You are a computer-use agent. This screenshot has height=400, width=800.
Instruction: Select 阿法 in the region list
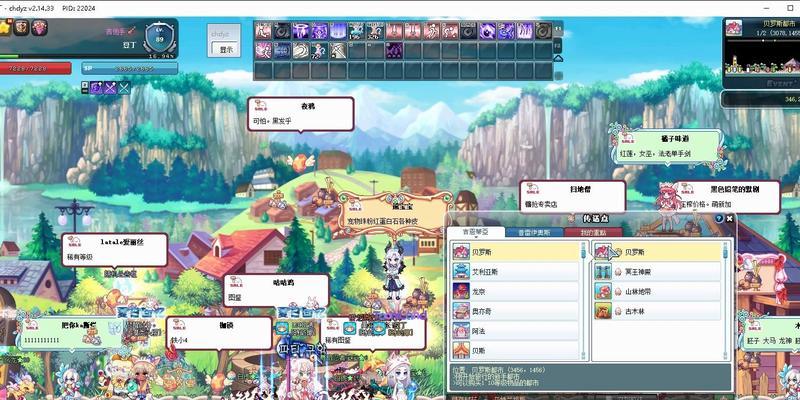[515, 330]
